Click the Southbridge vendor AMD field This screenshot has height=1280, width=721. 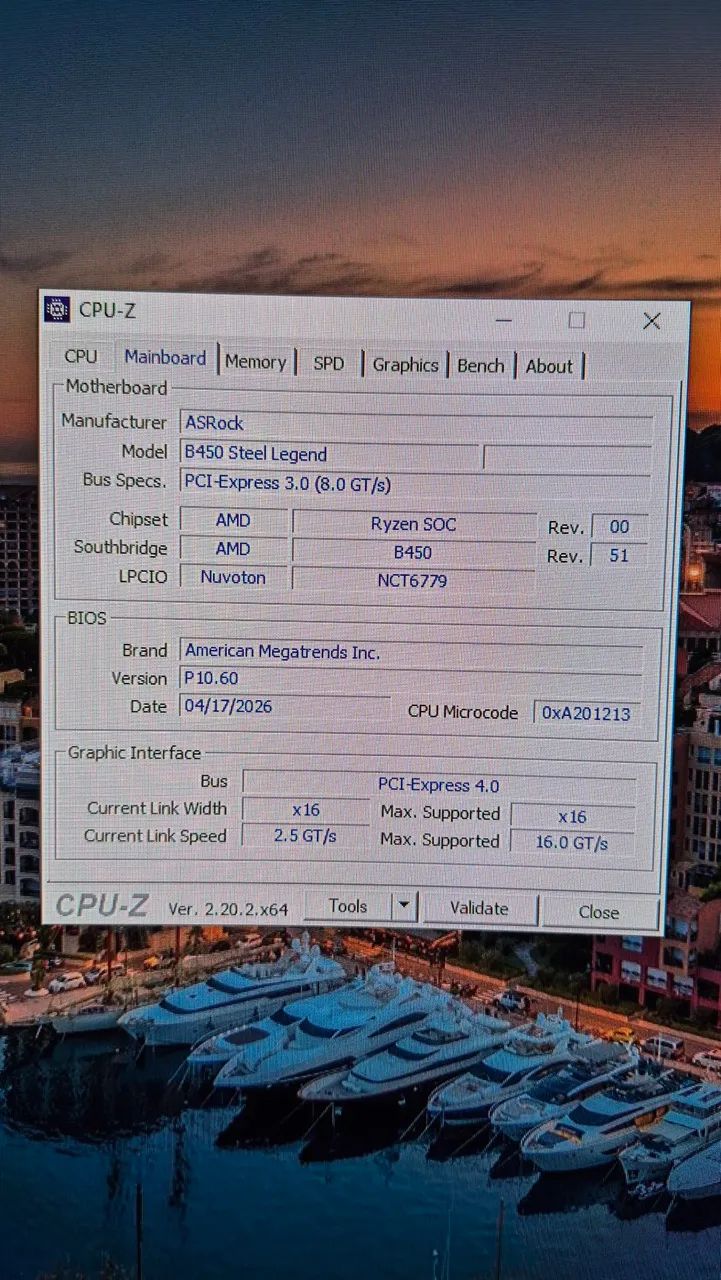point(233,549)
